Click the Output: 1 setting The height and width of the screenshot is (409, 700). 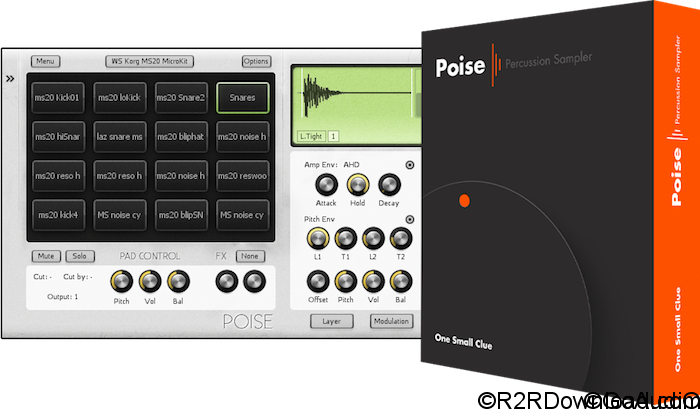(x=62, y=296)
